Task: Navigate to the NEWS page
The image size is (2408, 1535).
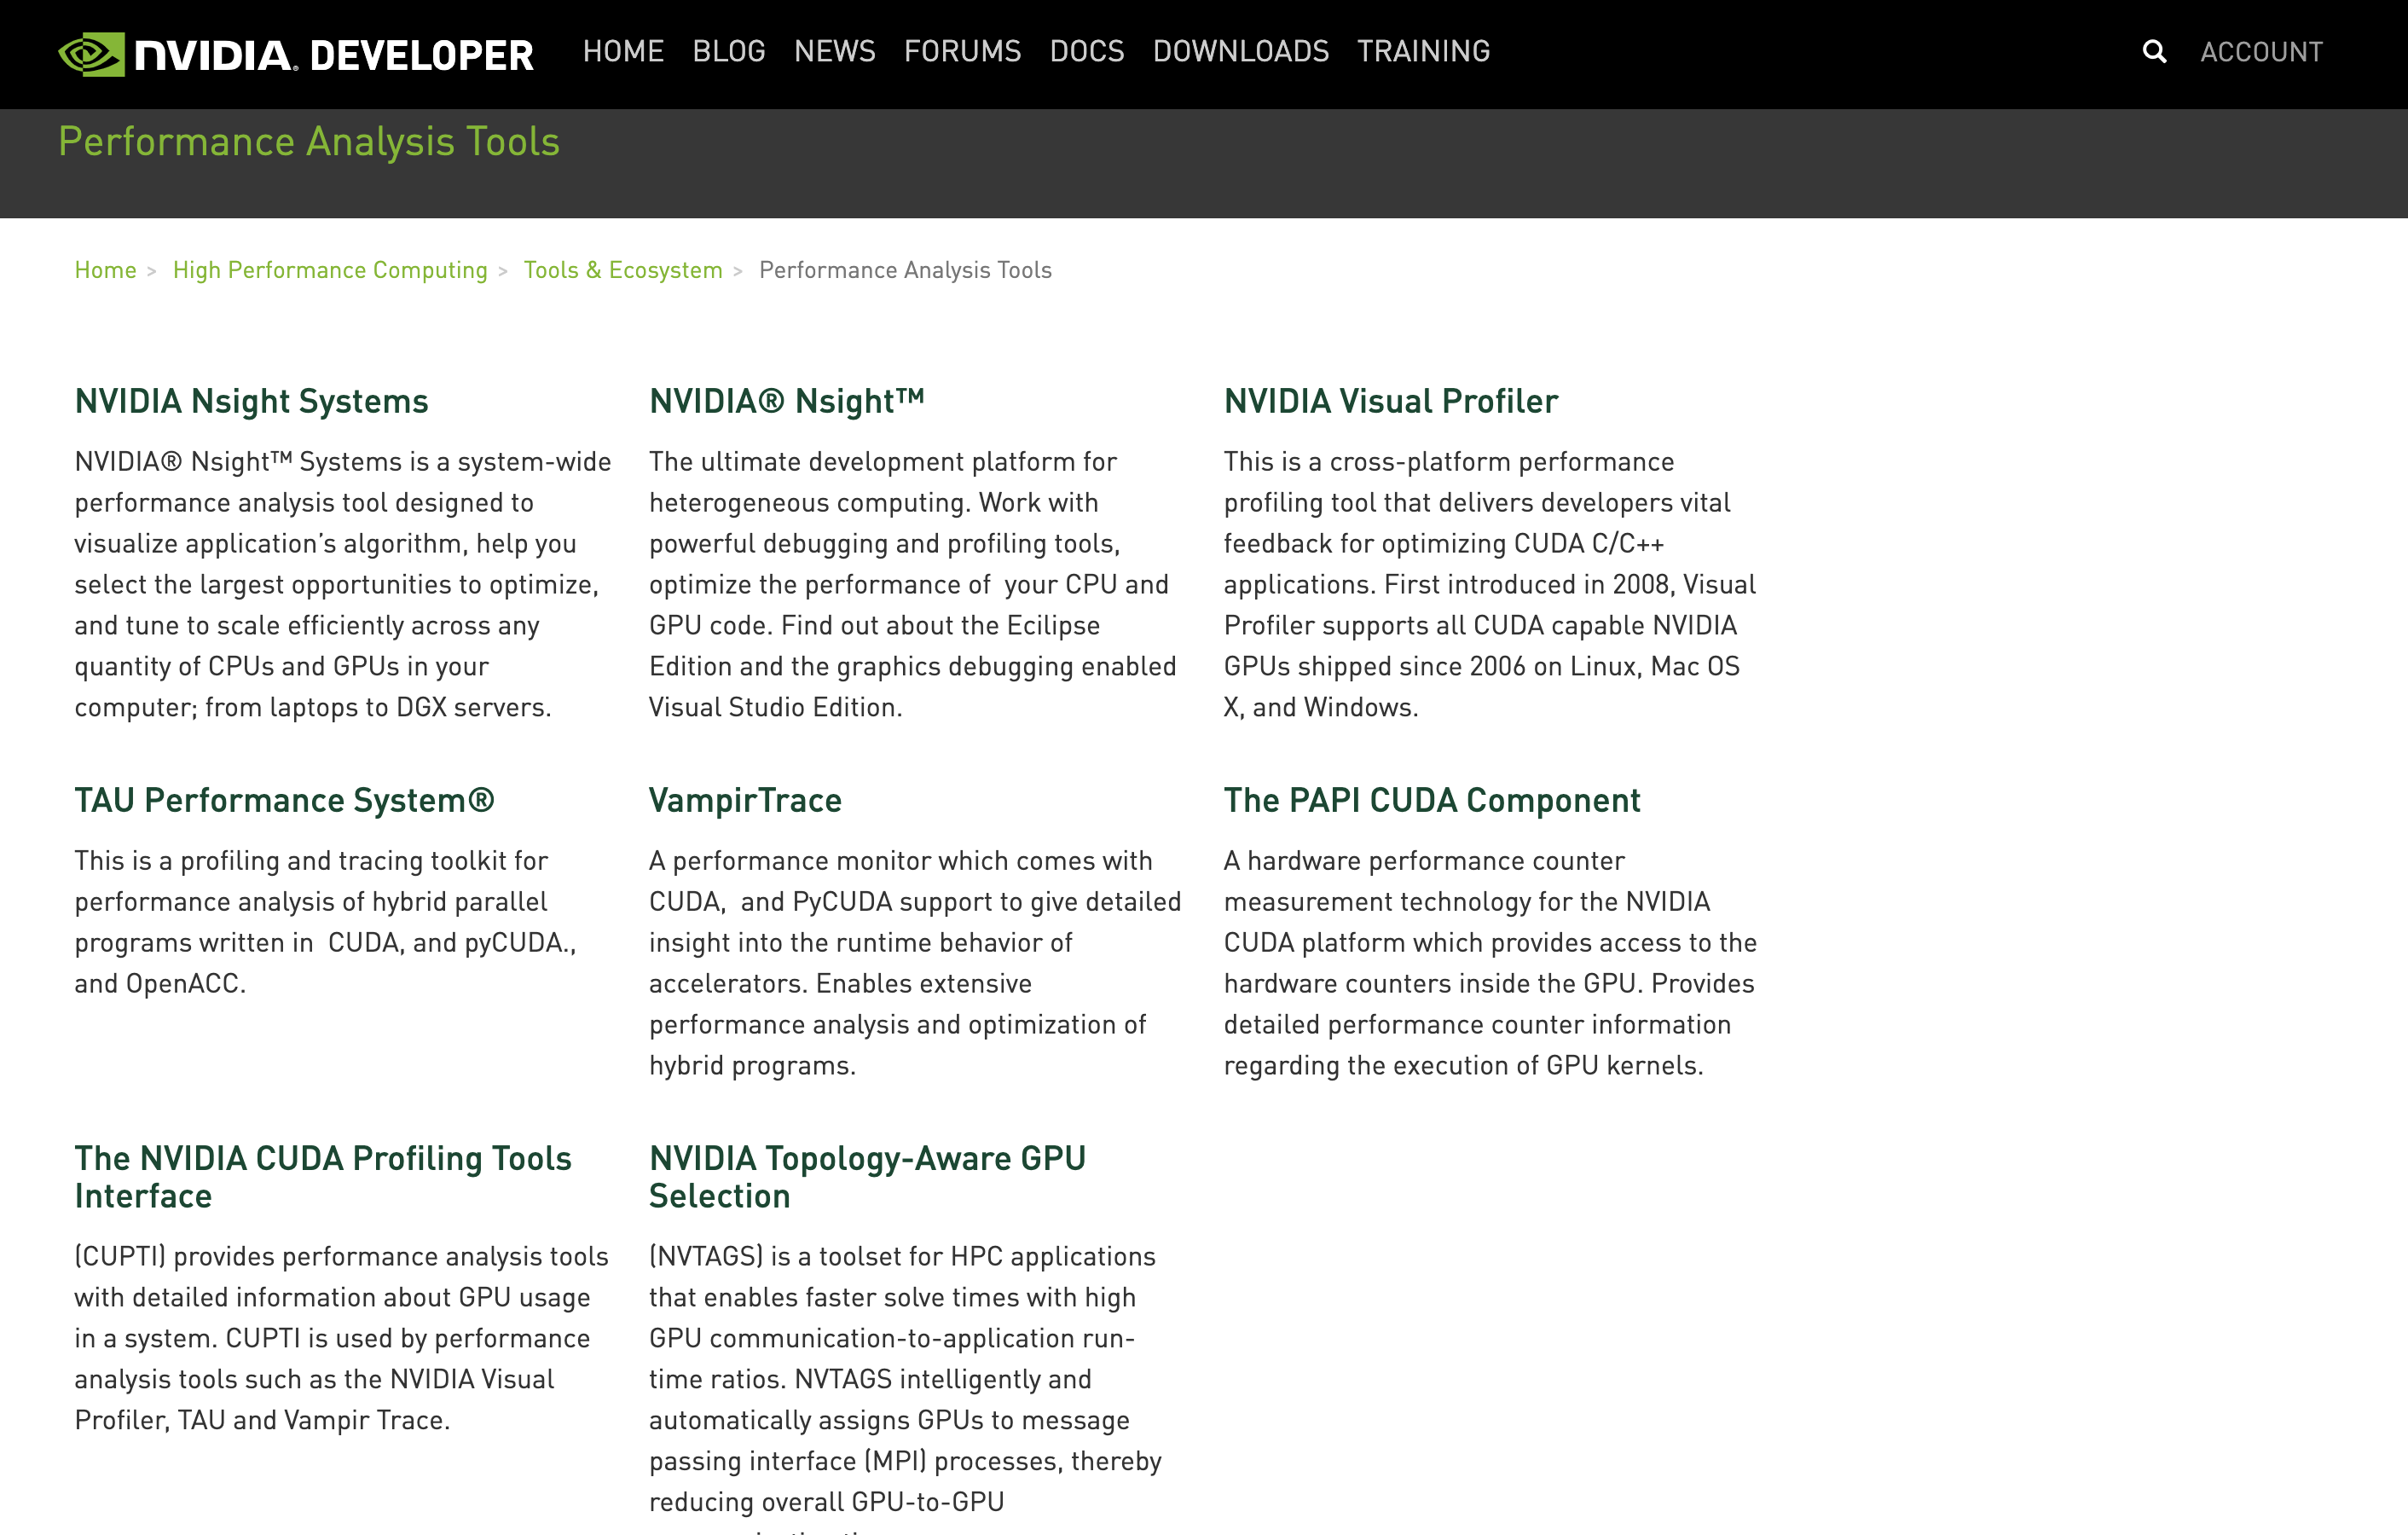Action: pos(835,51)
